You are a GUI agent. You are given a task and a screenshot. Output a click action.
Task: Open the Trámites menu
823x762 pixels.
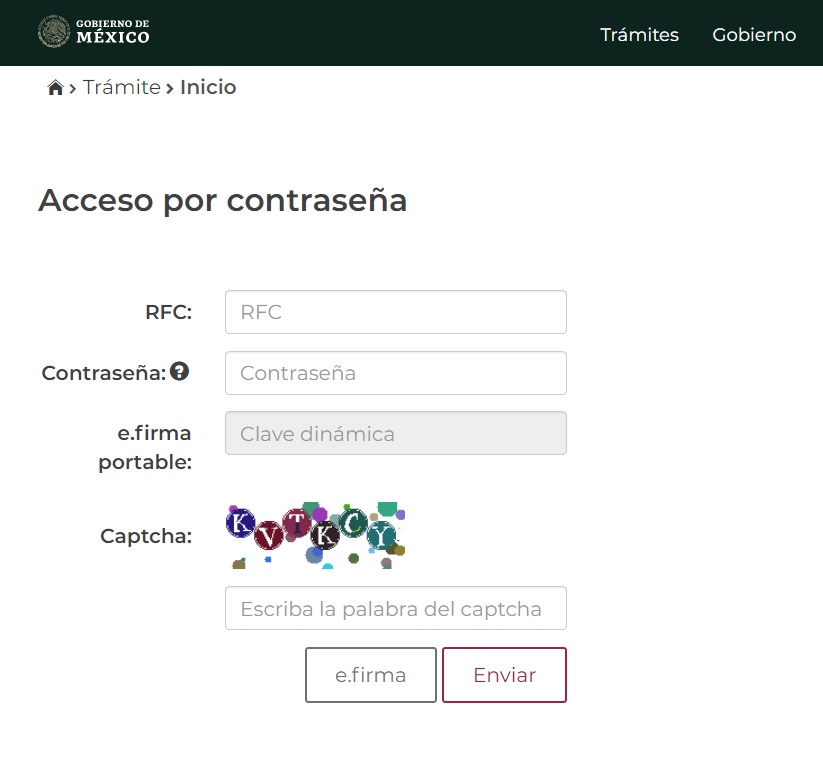639,35
